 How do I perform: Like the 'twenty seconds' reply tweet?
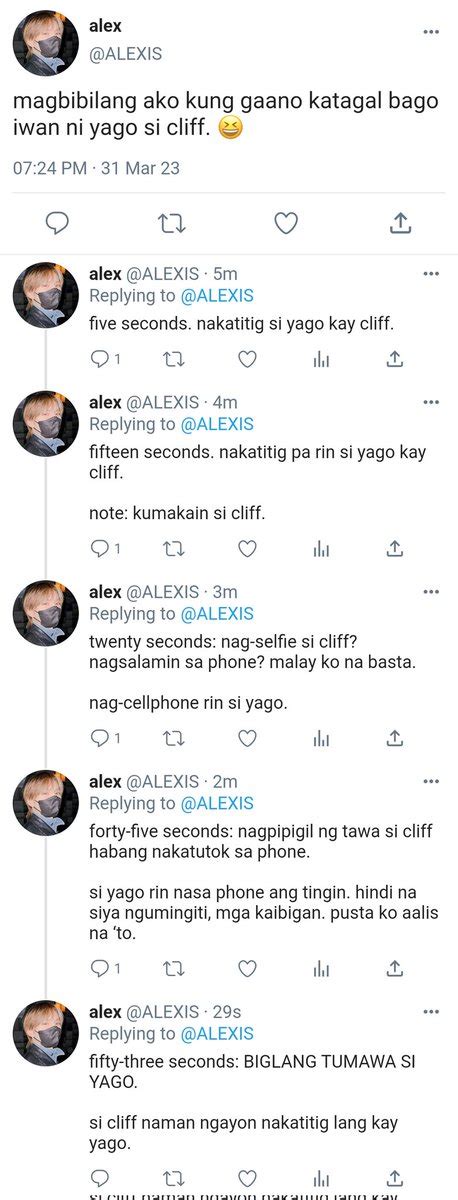tap(247, 738)
